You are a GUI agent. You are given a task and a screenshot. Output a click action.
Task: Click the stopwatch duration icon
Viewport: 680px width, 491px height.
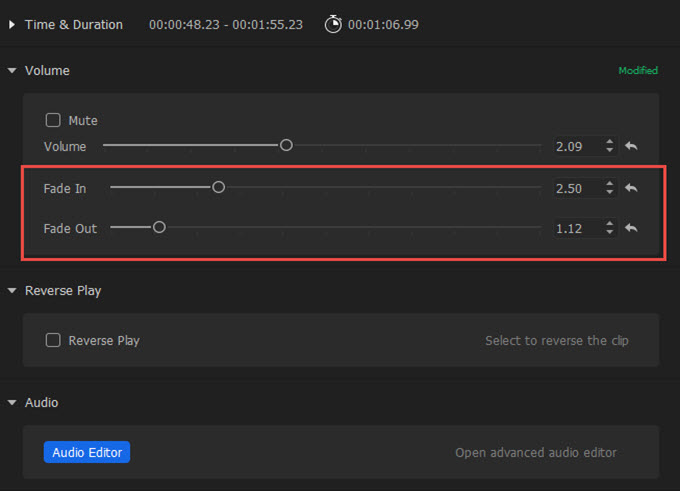333,24
